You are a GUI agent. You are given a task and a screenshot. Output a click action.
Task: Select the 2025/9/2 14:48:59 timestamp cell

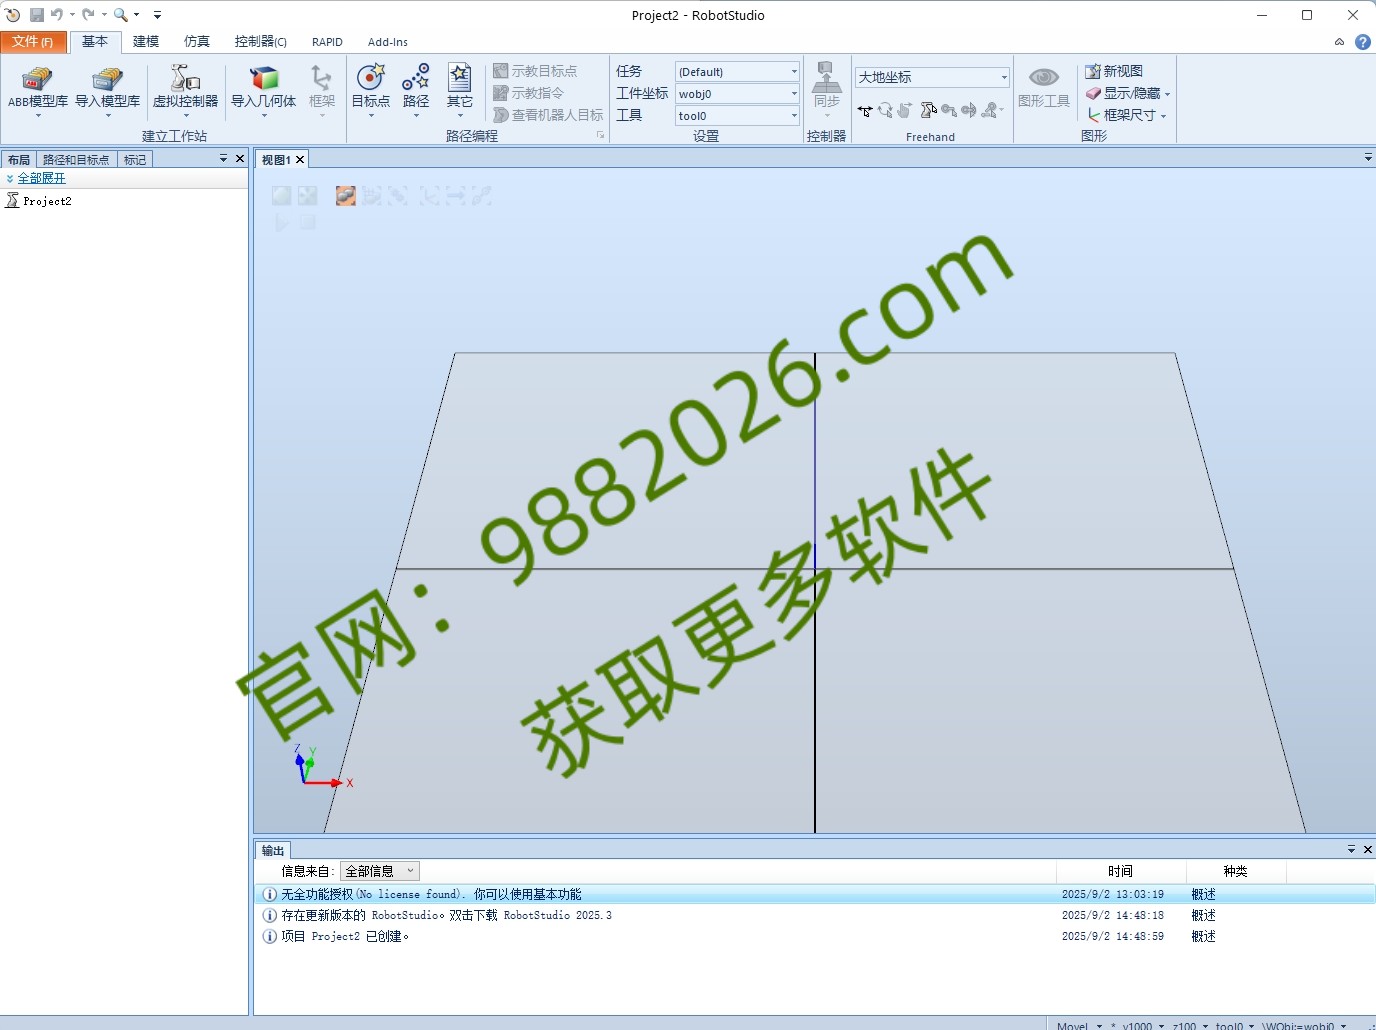click(x=1113, y=936)
